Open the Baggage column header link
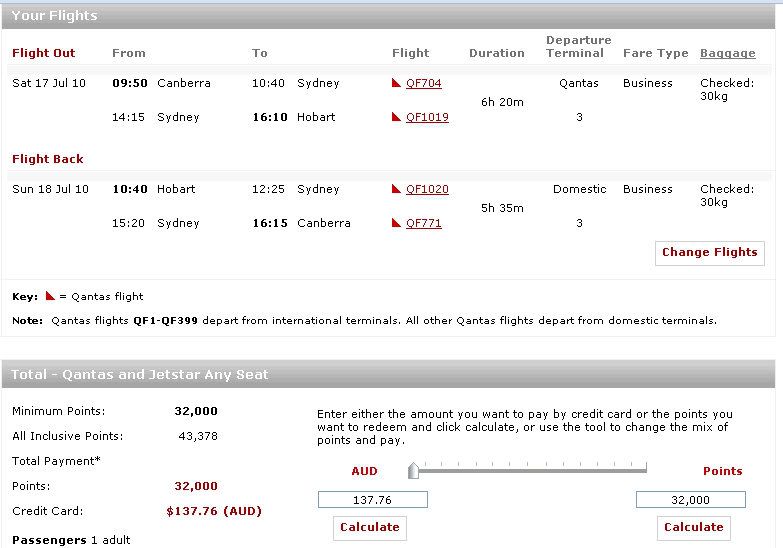Image resolution: width=783 pixels, height=548 pixels. (727, 53)
